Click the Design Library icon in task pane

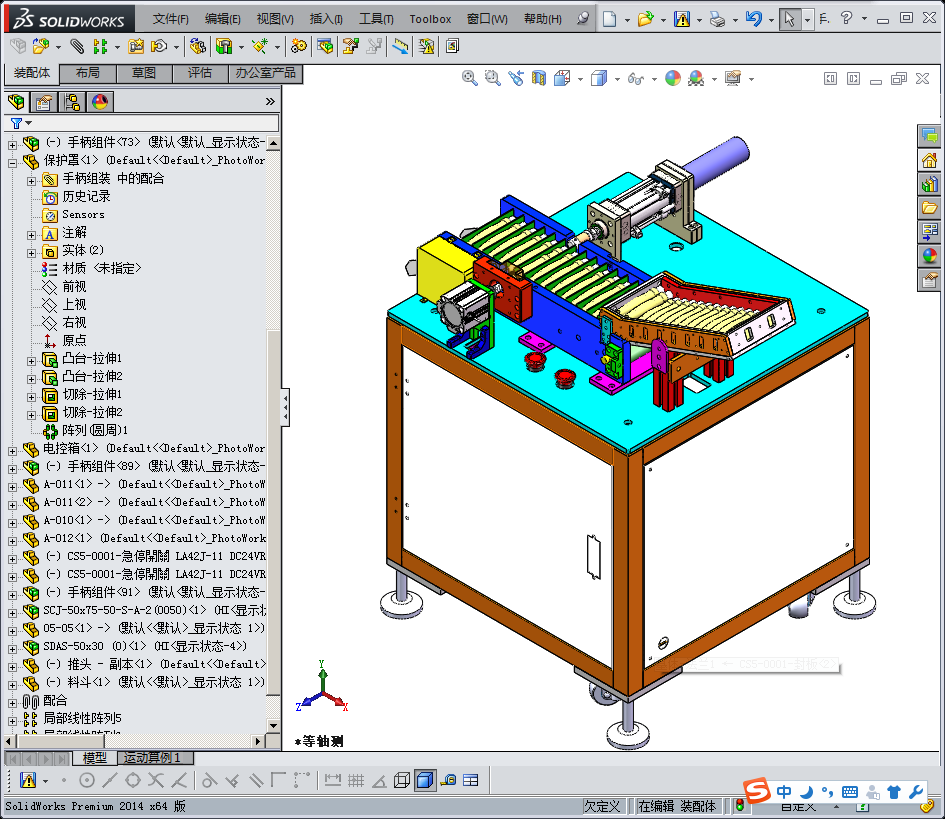(929, 183)
